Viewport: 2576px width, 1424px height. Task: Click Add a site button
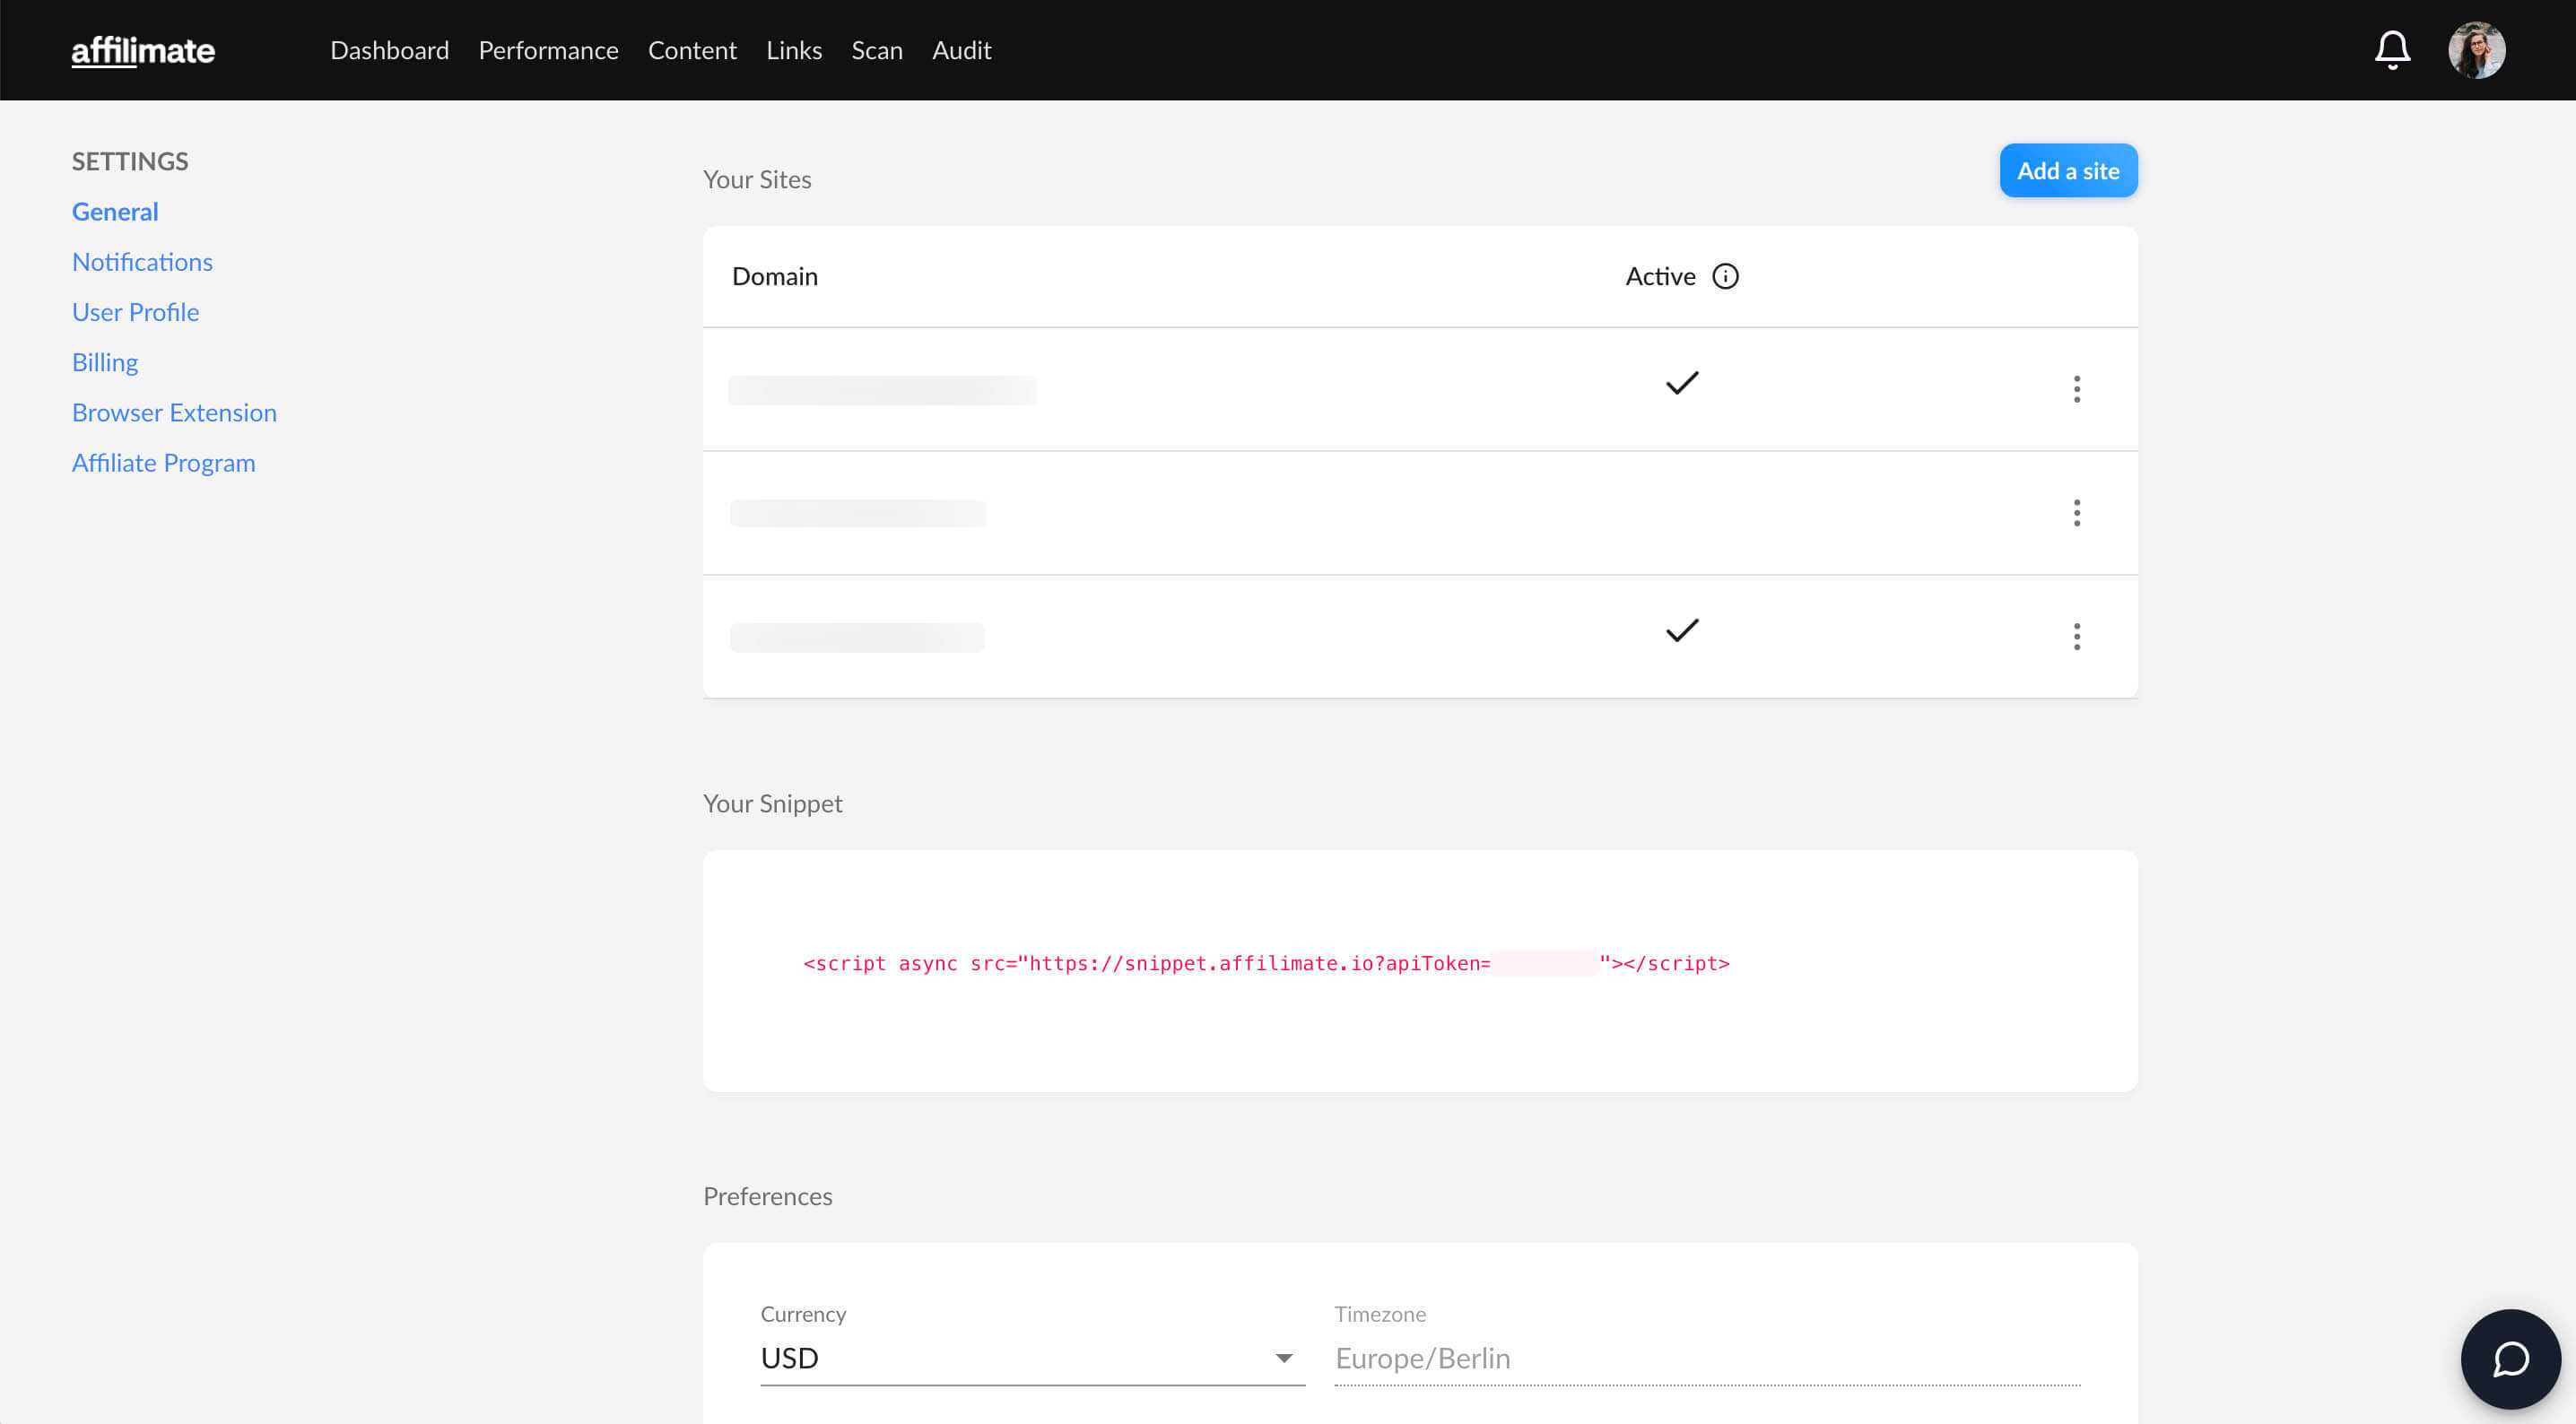click(x=2069, y=170)
